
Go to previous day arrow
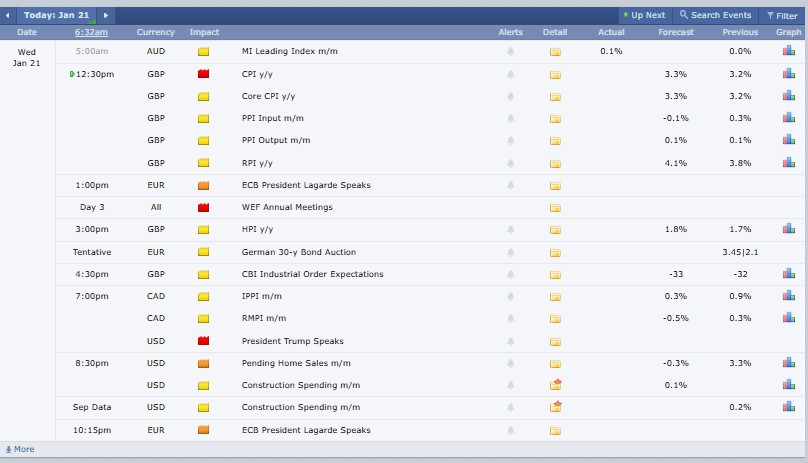(9, 16)
